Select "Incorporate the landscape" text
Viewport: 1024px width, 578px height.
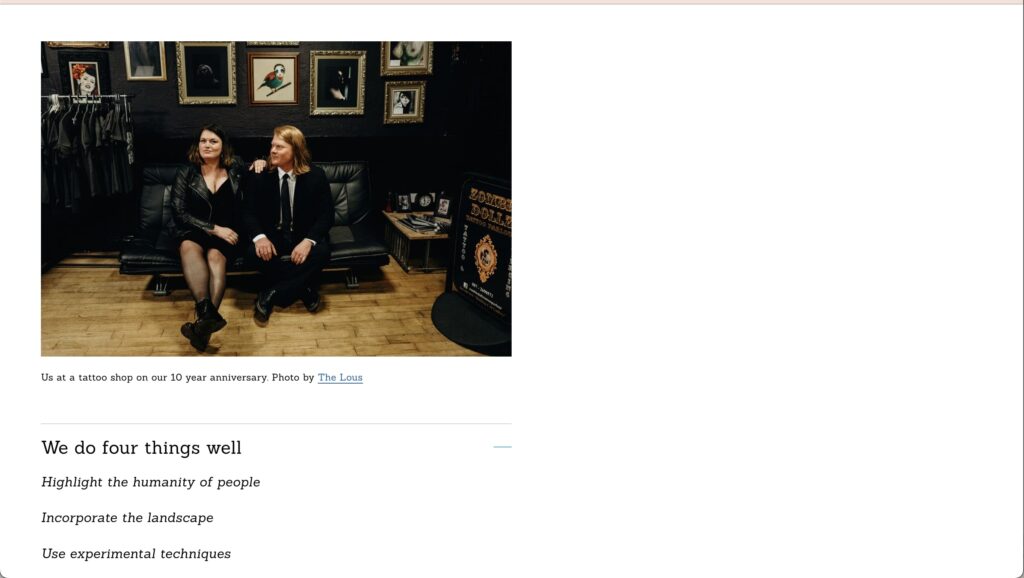coord(127,518)
